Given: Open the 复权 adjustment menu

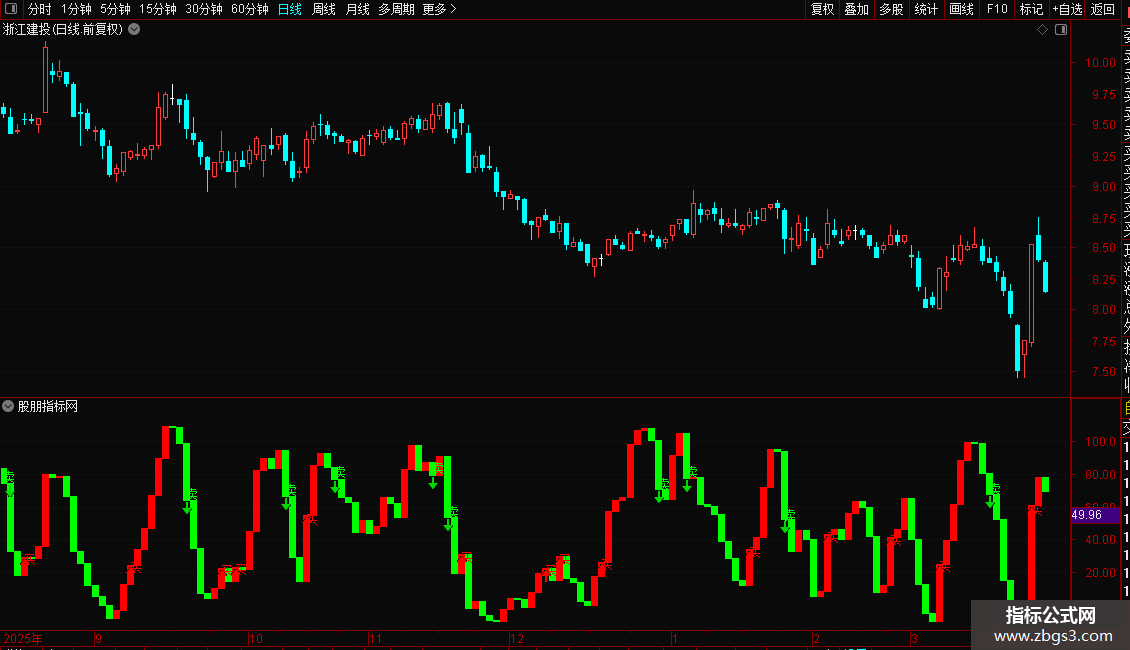Looking at the screenshot, I should (x=822, y=9).
